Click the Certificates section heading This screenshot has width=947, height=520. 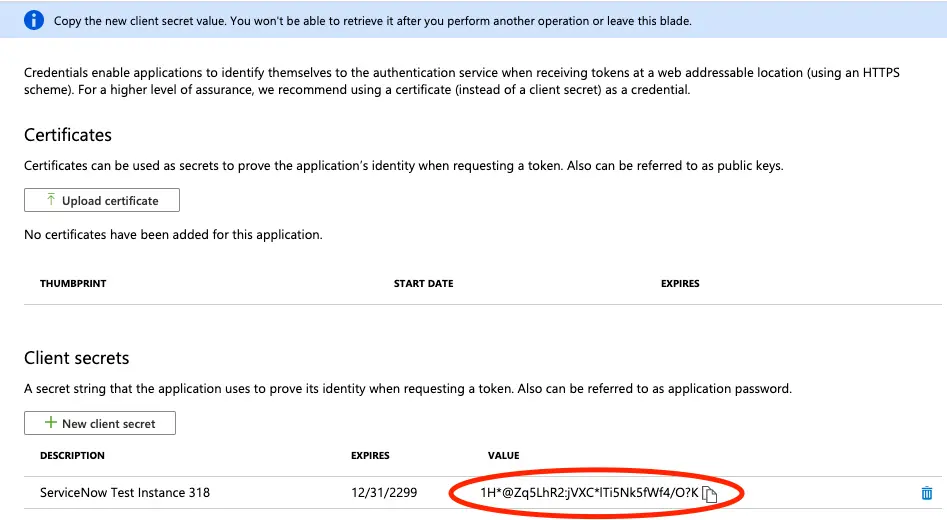(68, 135)
